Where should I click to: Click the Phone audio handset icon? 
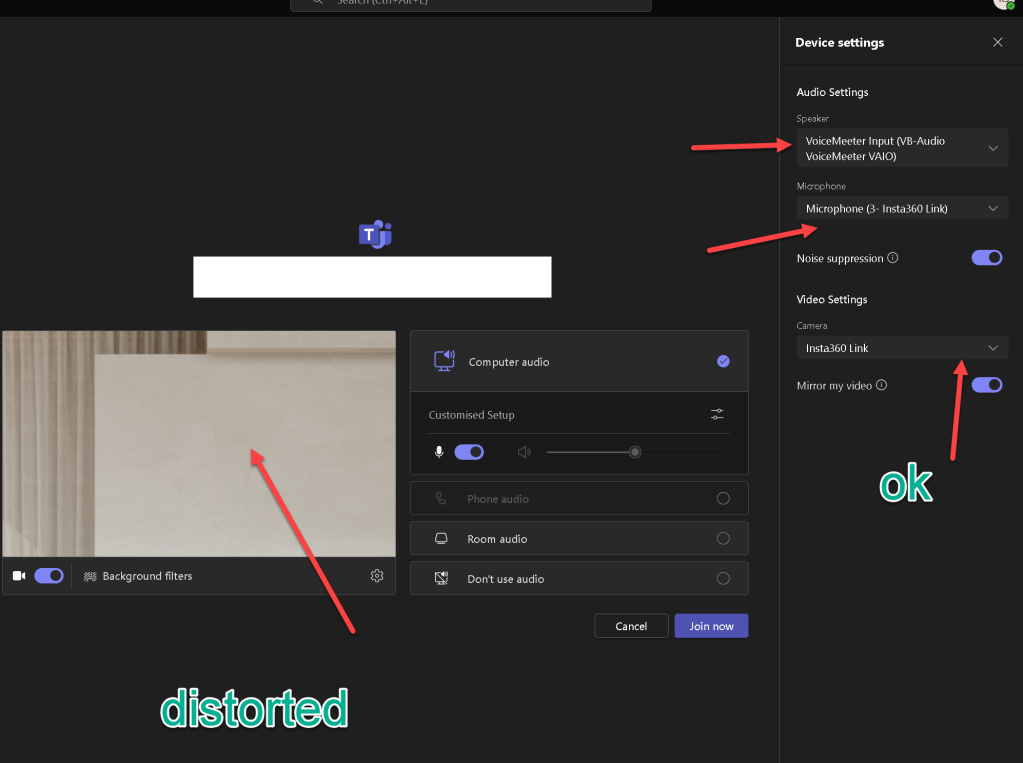442,499
